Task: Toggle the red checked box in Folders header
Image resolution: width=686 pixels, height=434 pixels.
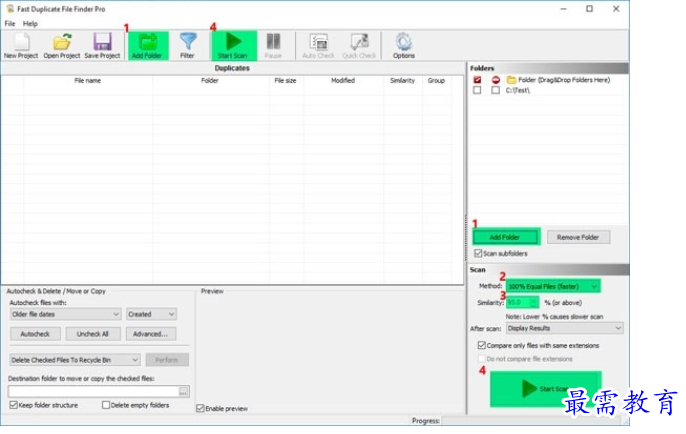Action: pyautogui.click(x=477, y=80)
